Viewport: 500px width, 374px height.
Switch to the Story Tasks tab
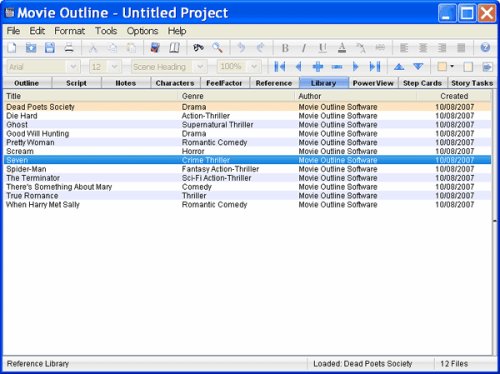tap(471, 83)
